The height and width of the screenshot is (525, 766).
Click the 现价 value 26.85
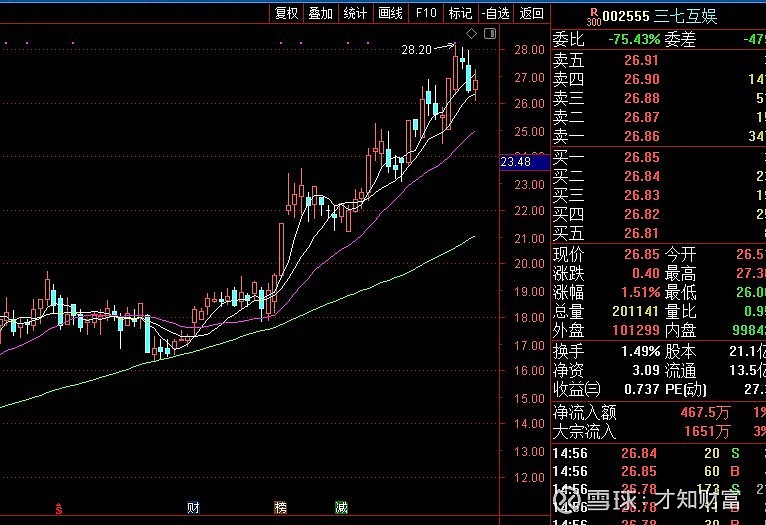pyautogui.click(x=641, y=254)
